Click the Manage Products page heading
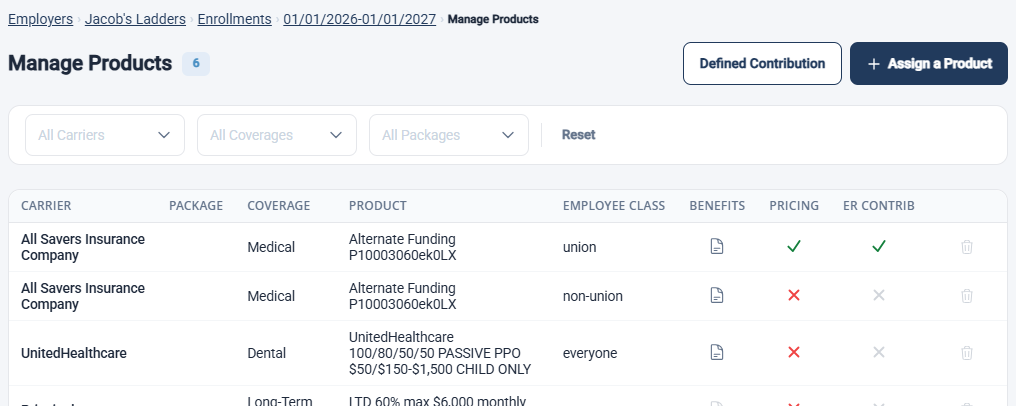The width and height of the screenshot is (1016, 406). [90, 63]
